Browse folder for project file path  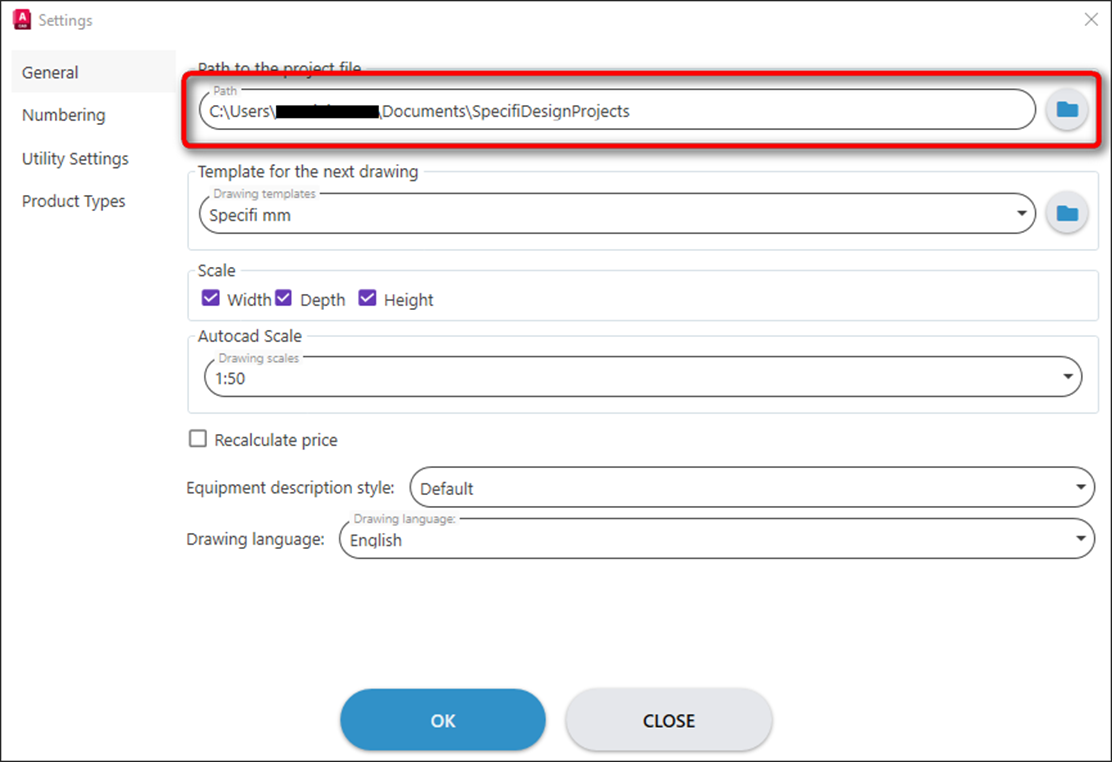pos(1067,110)
